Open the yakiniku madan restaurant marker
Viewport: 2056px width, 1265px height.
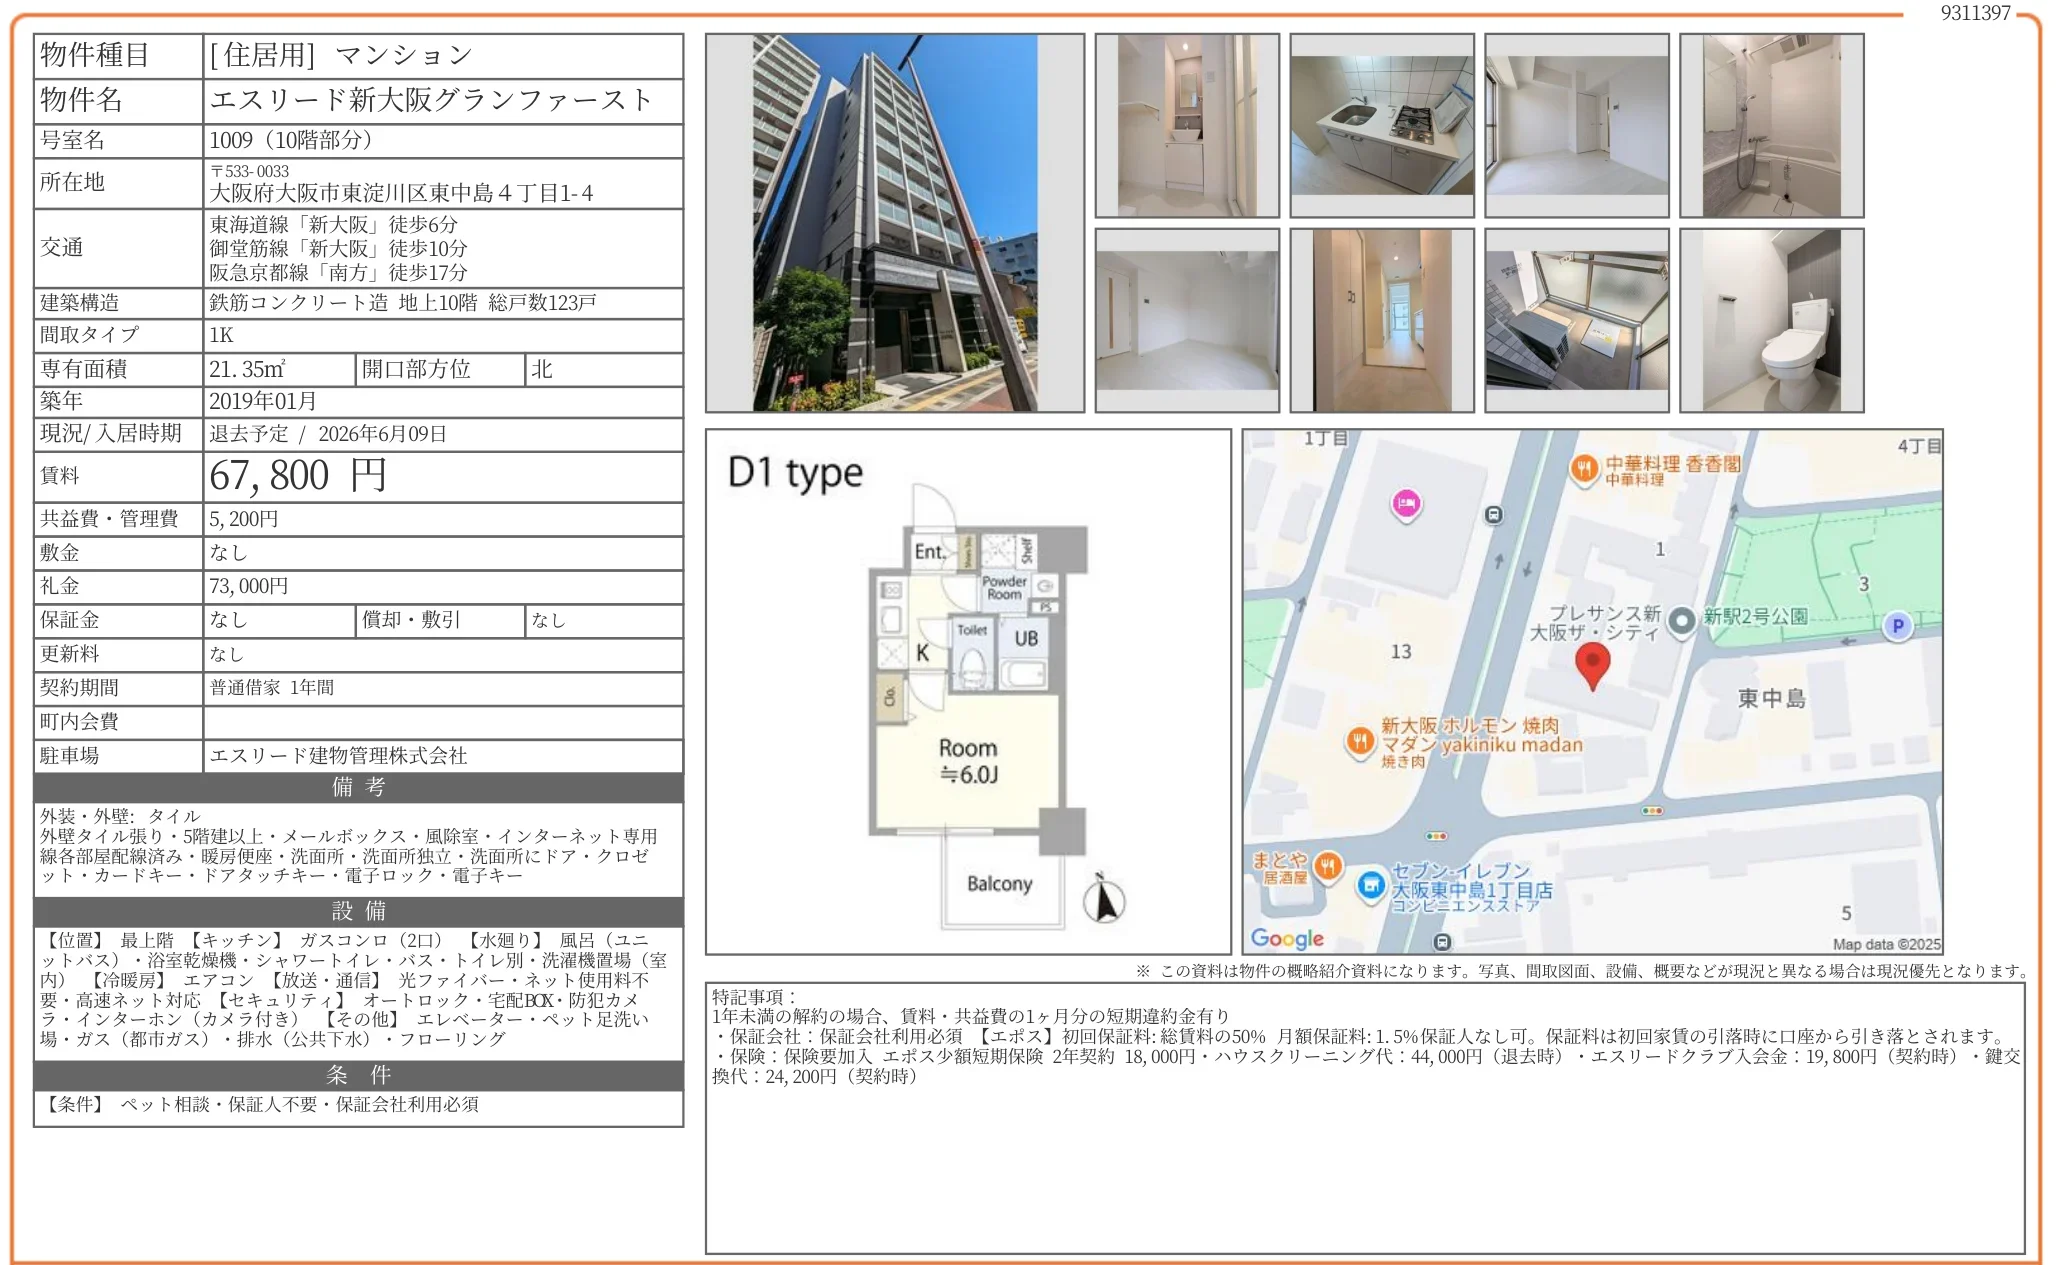click(1359, 742)
